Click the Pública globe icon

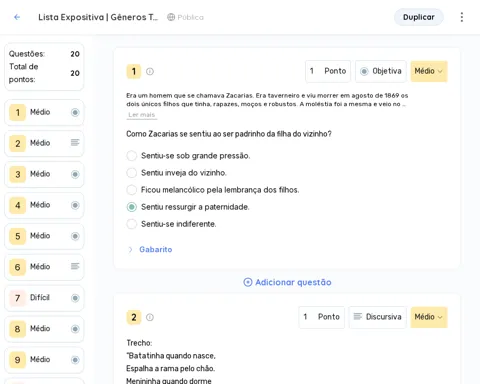[171, 17]
